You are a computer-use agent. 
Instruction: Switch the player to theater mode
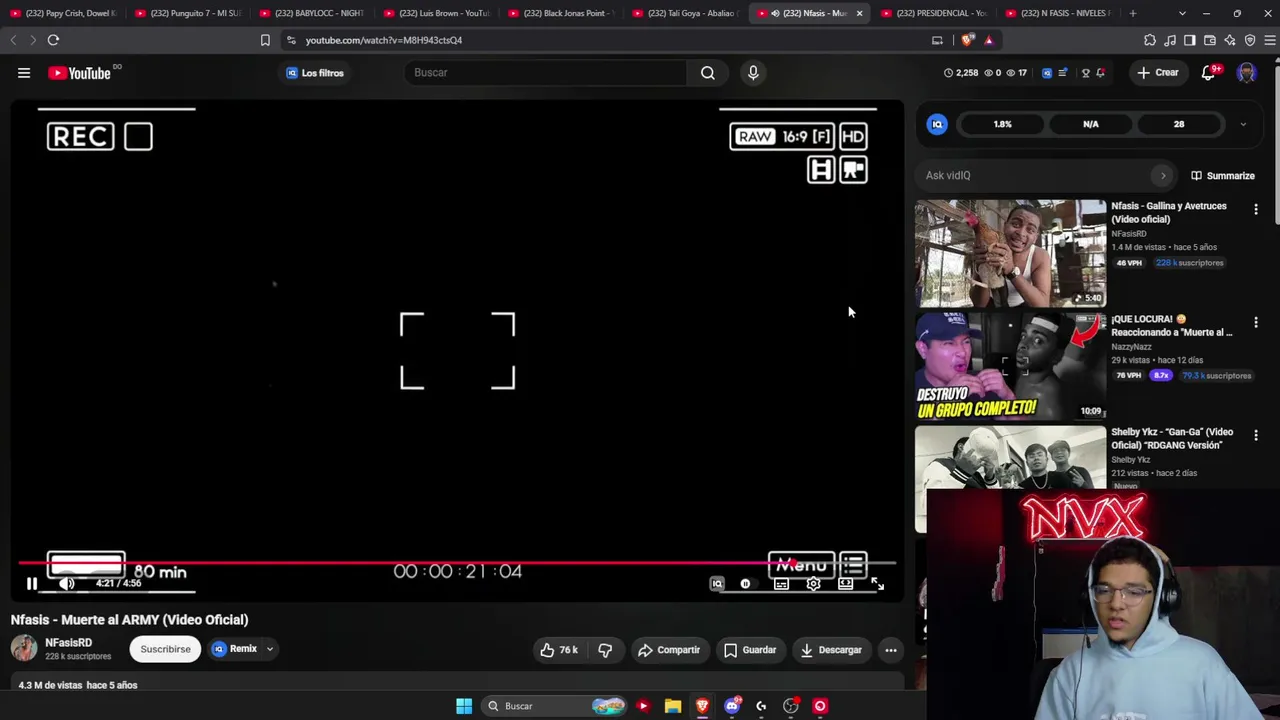point(845,584)
